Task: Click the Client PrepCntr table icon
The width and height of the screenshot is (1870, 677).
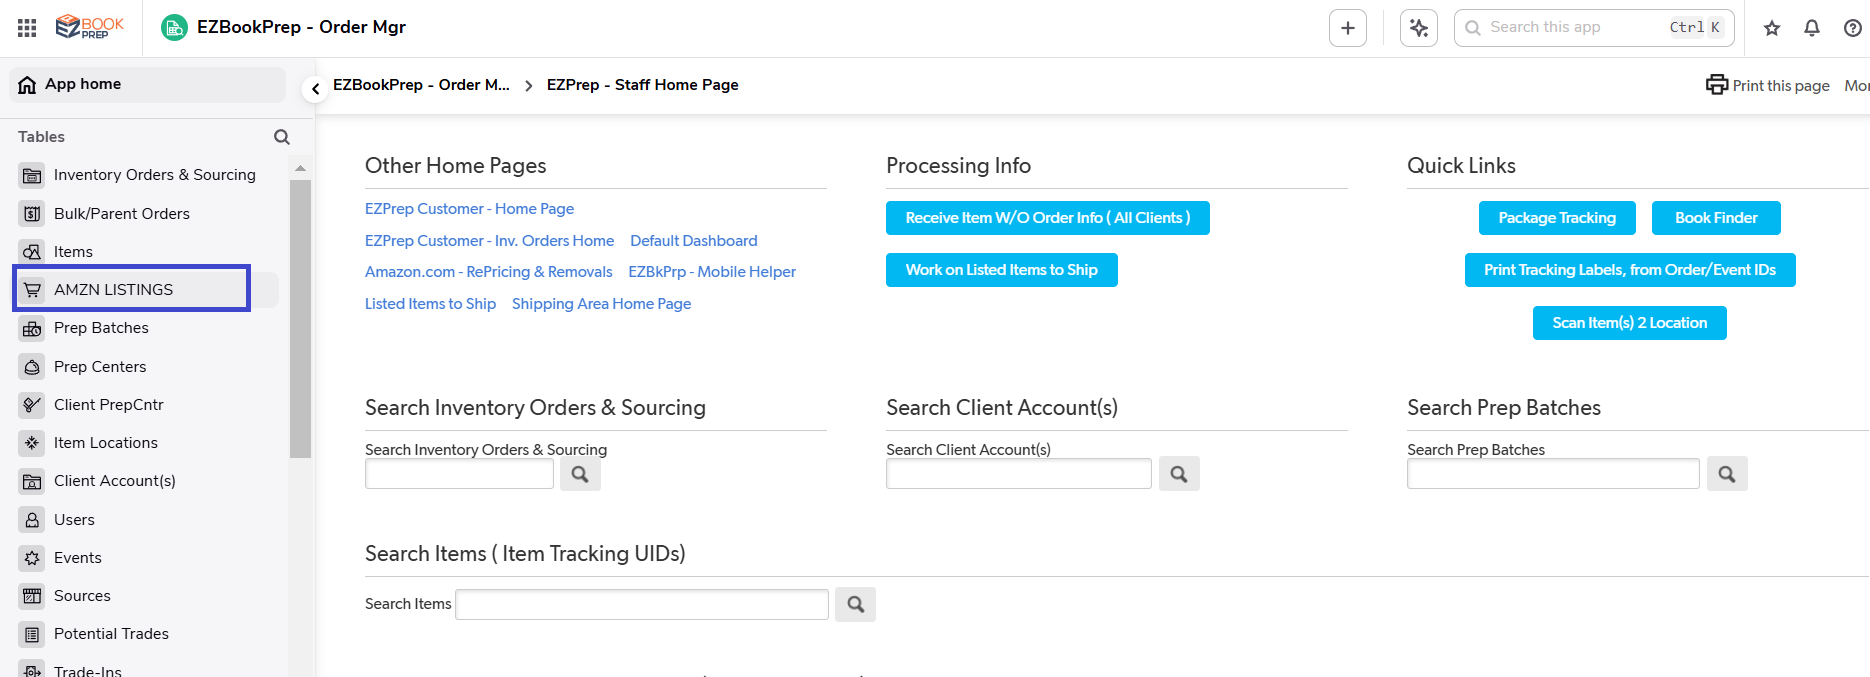Action: point(32,405)
